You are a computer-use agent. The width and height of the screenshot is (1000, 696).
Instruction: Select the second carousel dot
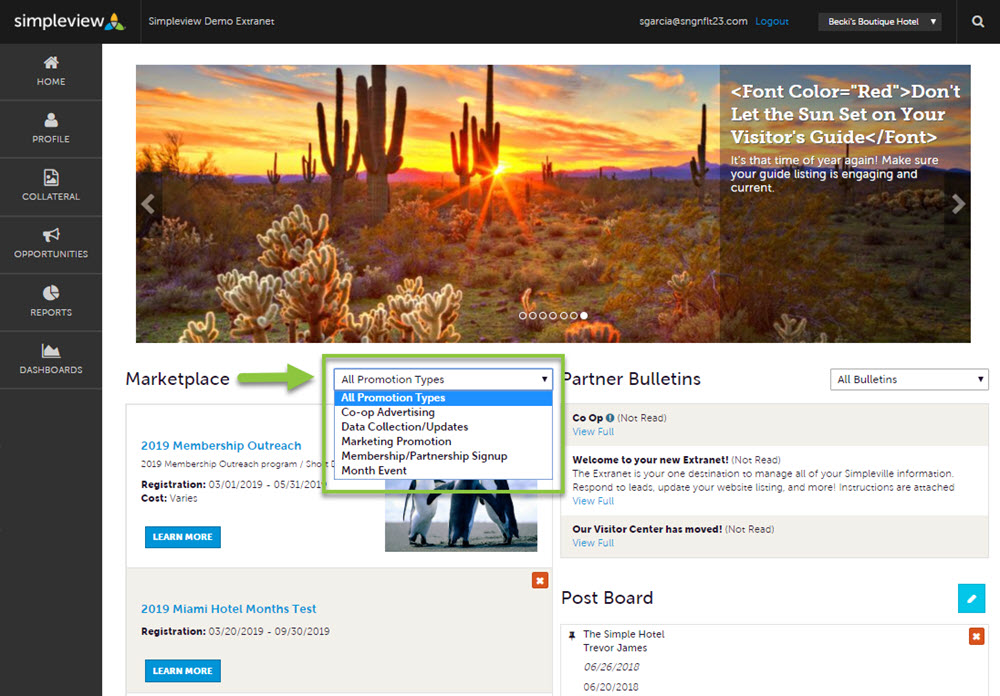(533, 315)
